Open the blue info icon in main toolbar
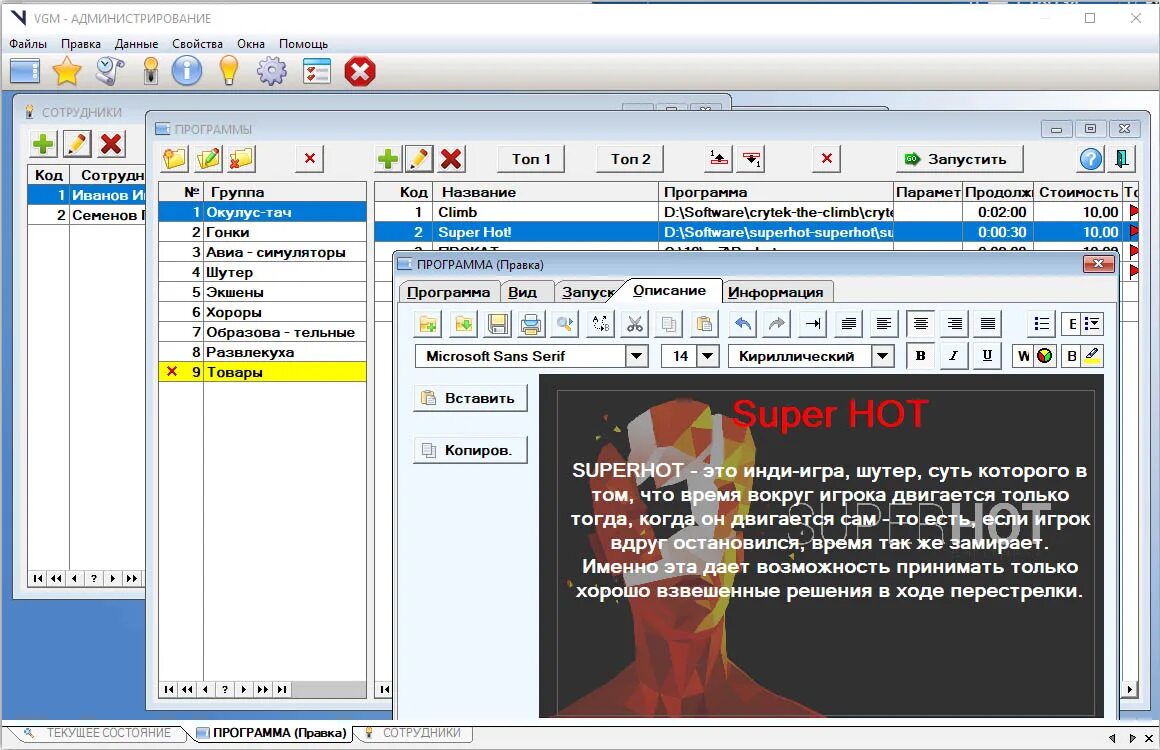This screenshot has height=750, width=1160. pyautogui.click(x=186, y=72)
